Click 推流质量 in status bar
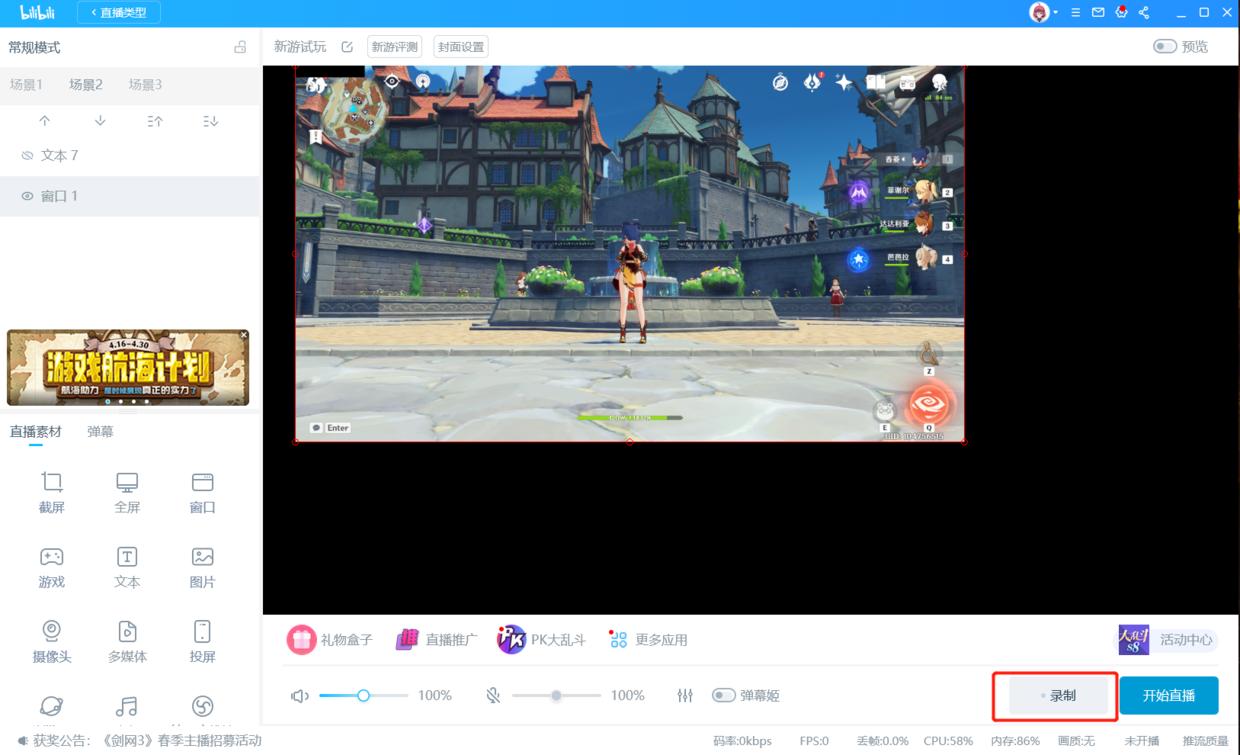The width and height of the screenshot is (1240, 755). [x=1206, y=741]
